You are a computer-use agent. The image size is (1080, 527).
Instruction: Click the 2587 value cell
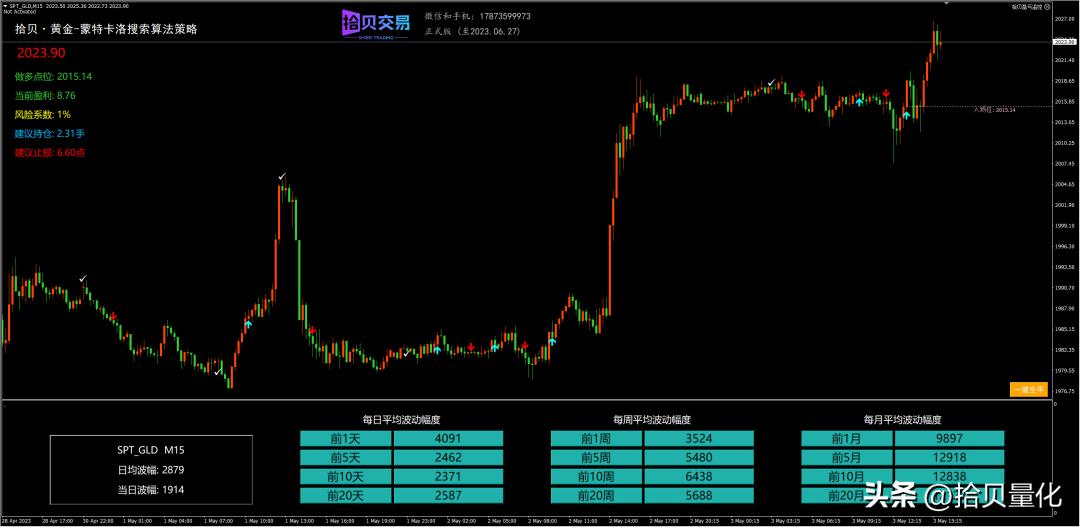coord(448,495)
